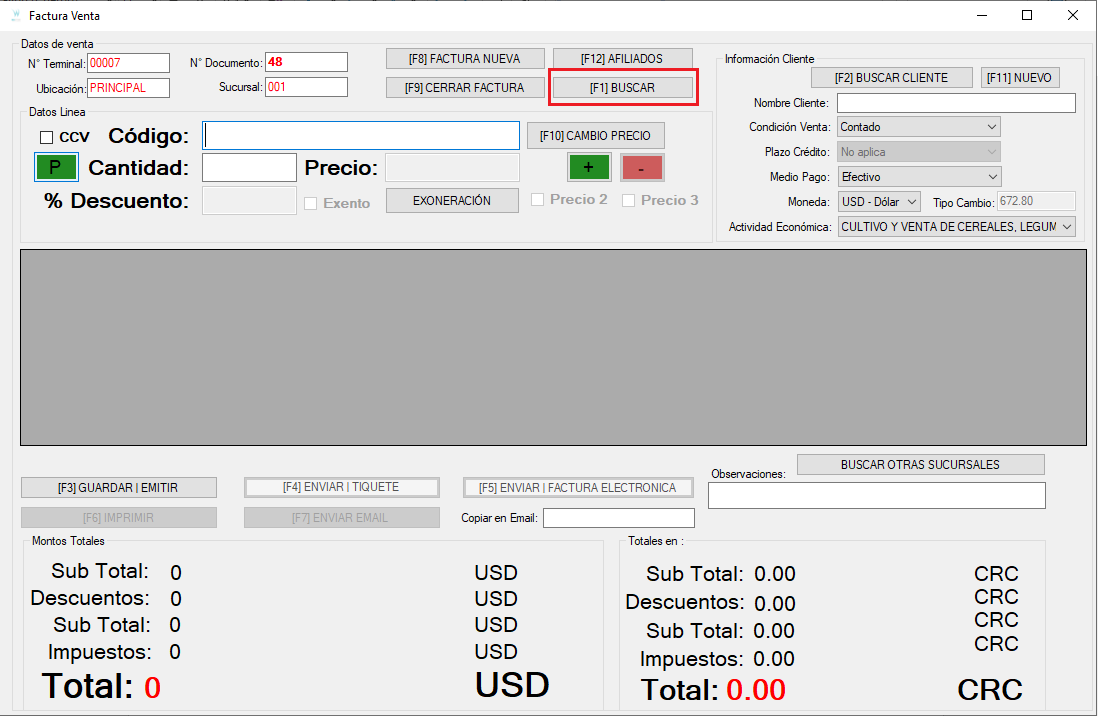Screen dimensions: 1098x716
Task: Close the Factura Venta window
Action: pos(1072,15)
